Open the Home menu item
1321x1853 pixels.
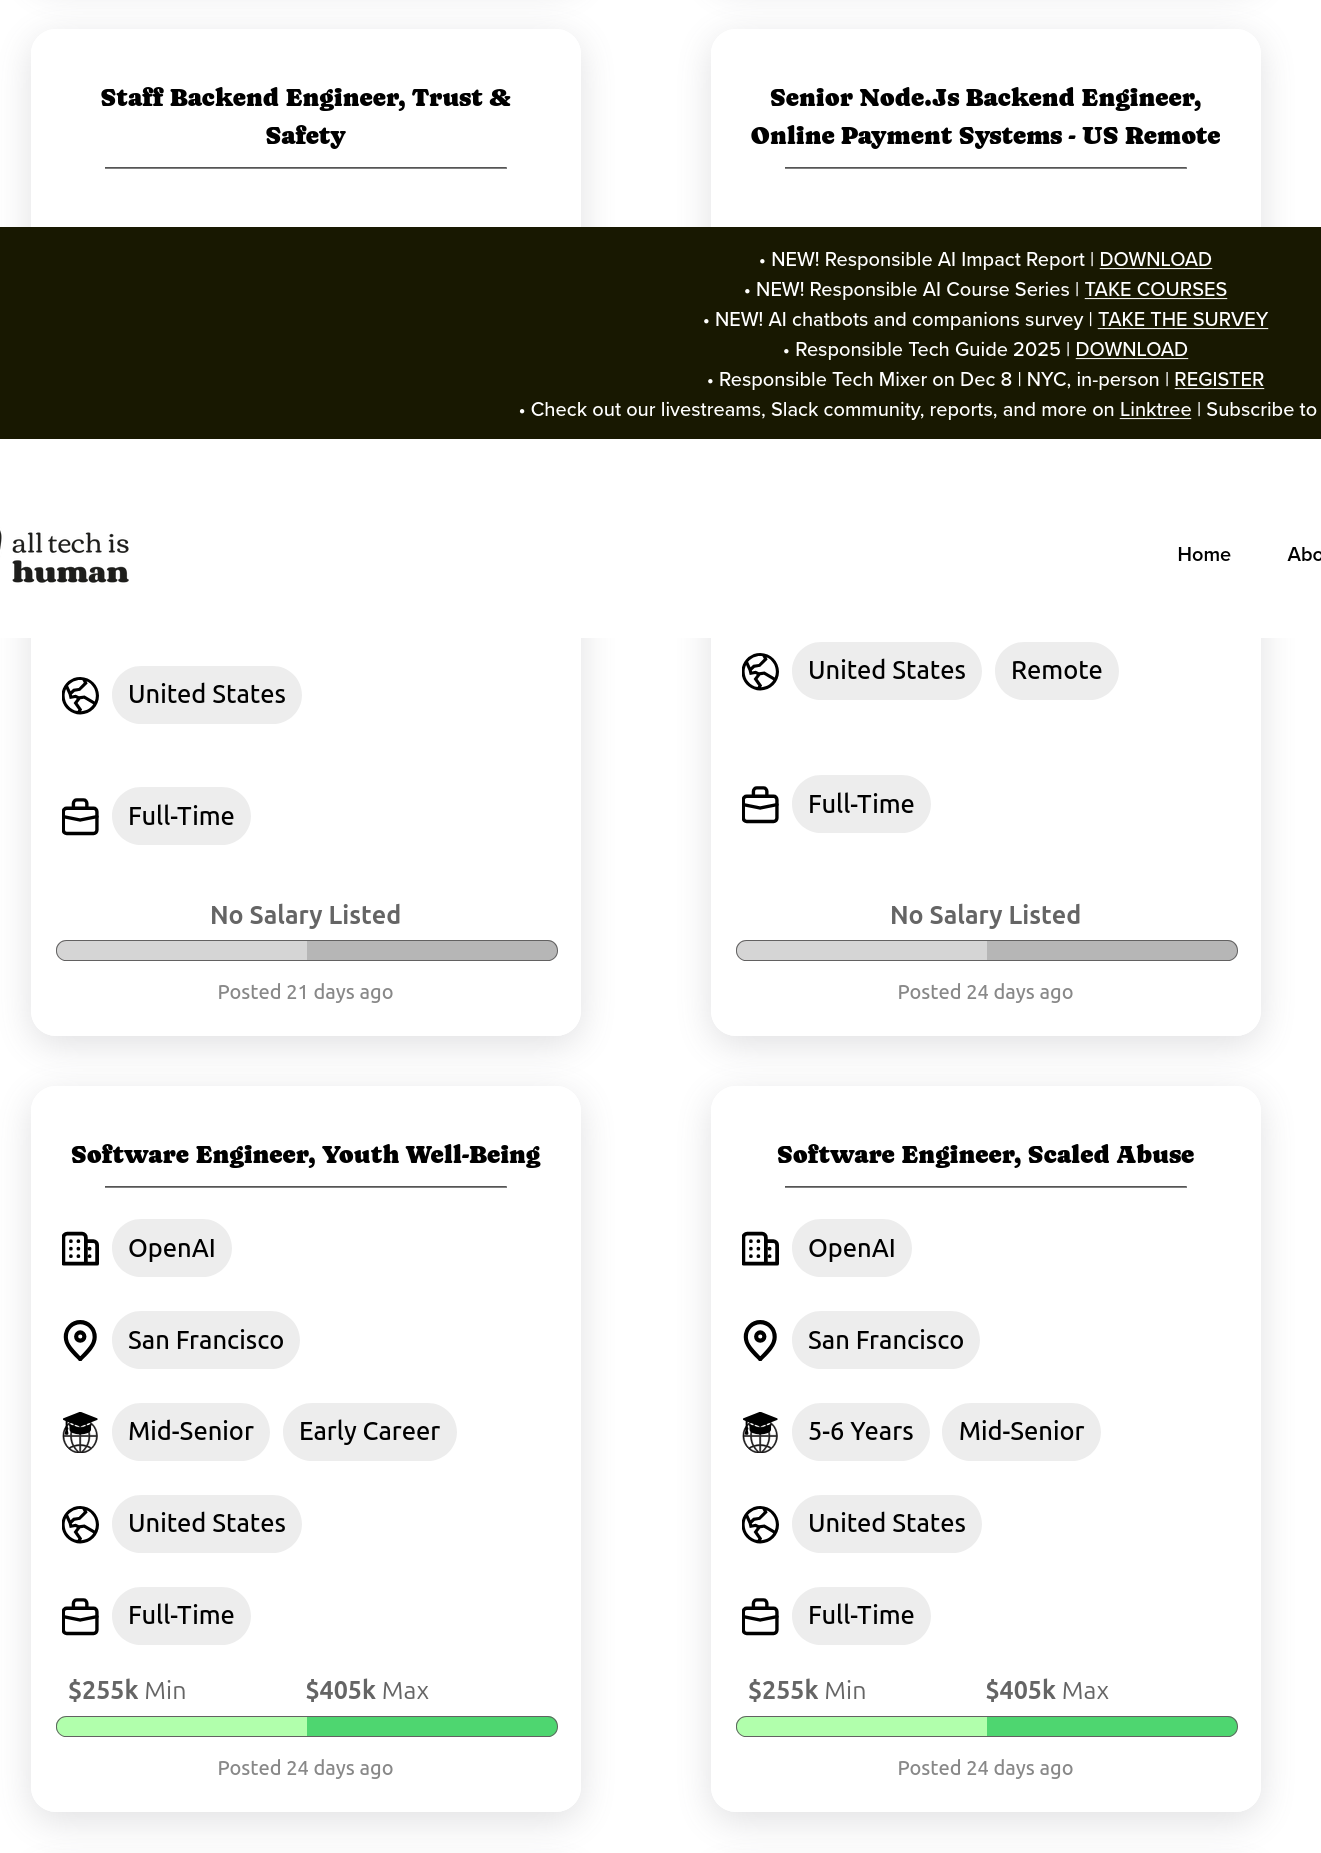[1203, 554]
